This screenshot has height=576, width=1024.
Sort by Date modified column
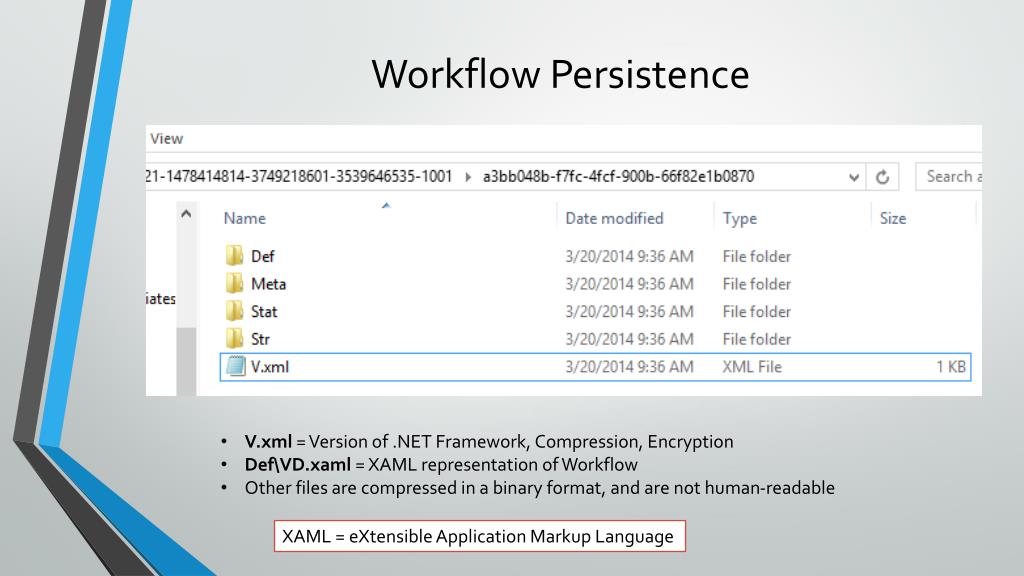click(x=614, y=218)
